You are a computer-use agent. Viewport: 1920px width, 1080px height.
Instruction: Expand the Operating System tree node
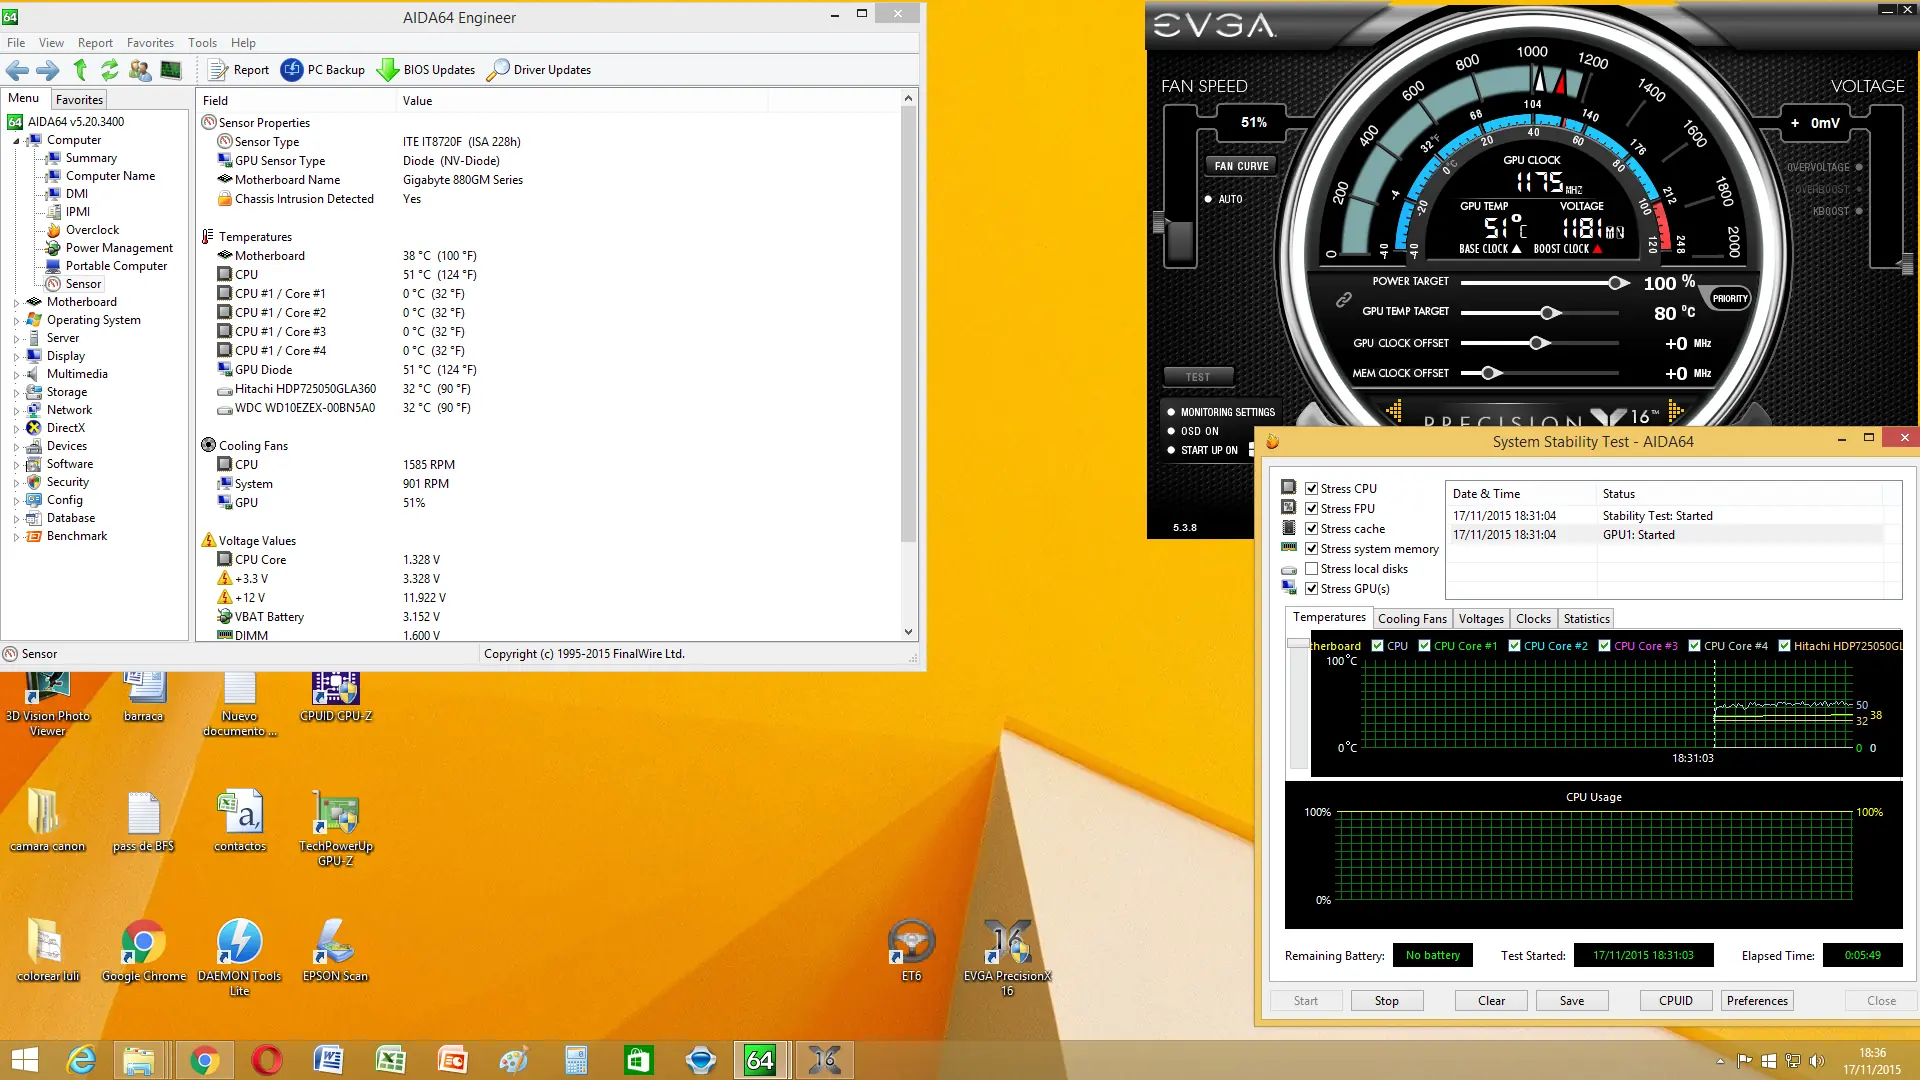tap(16, 321)
